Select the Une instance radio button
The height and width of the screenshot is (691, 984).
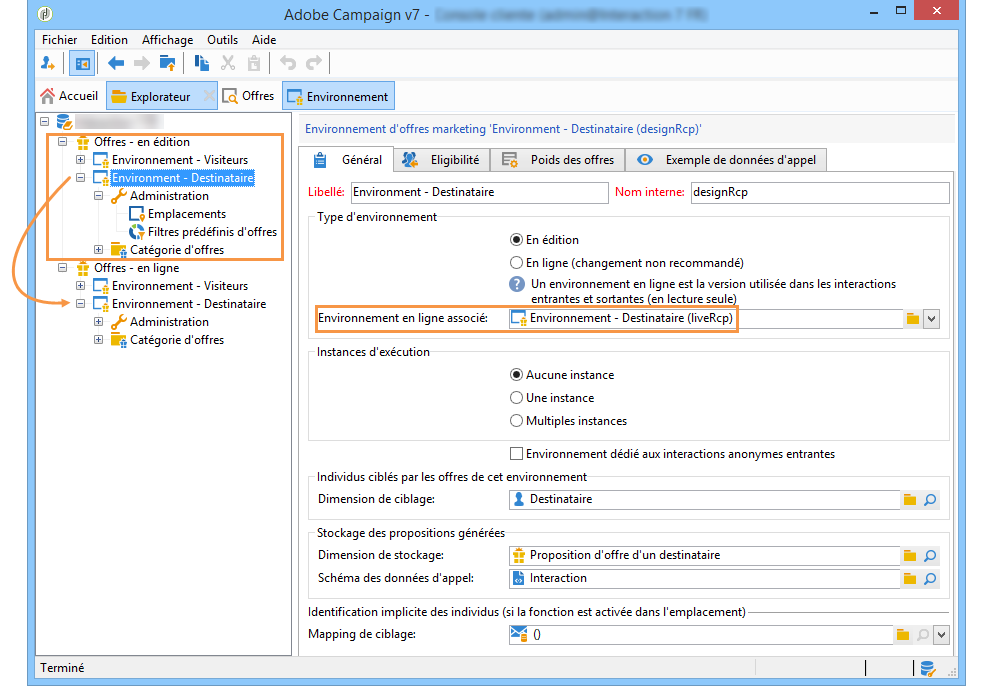coord(516,397)
